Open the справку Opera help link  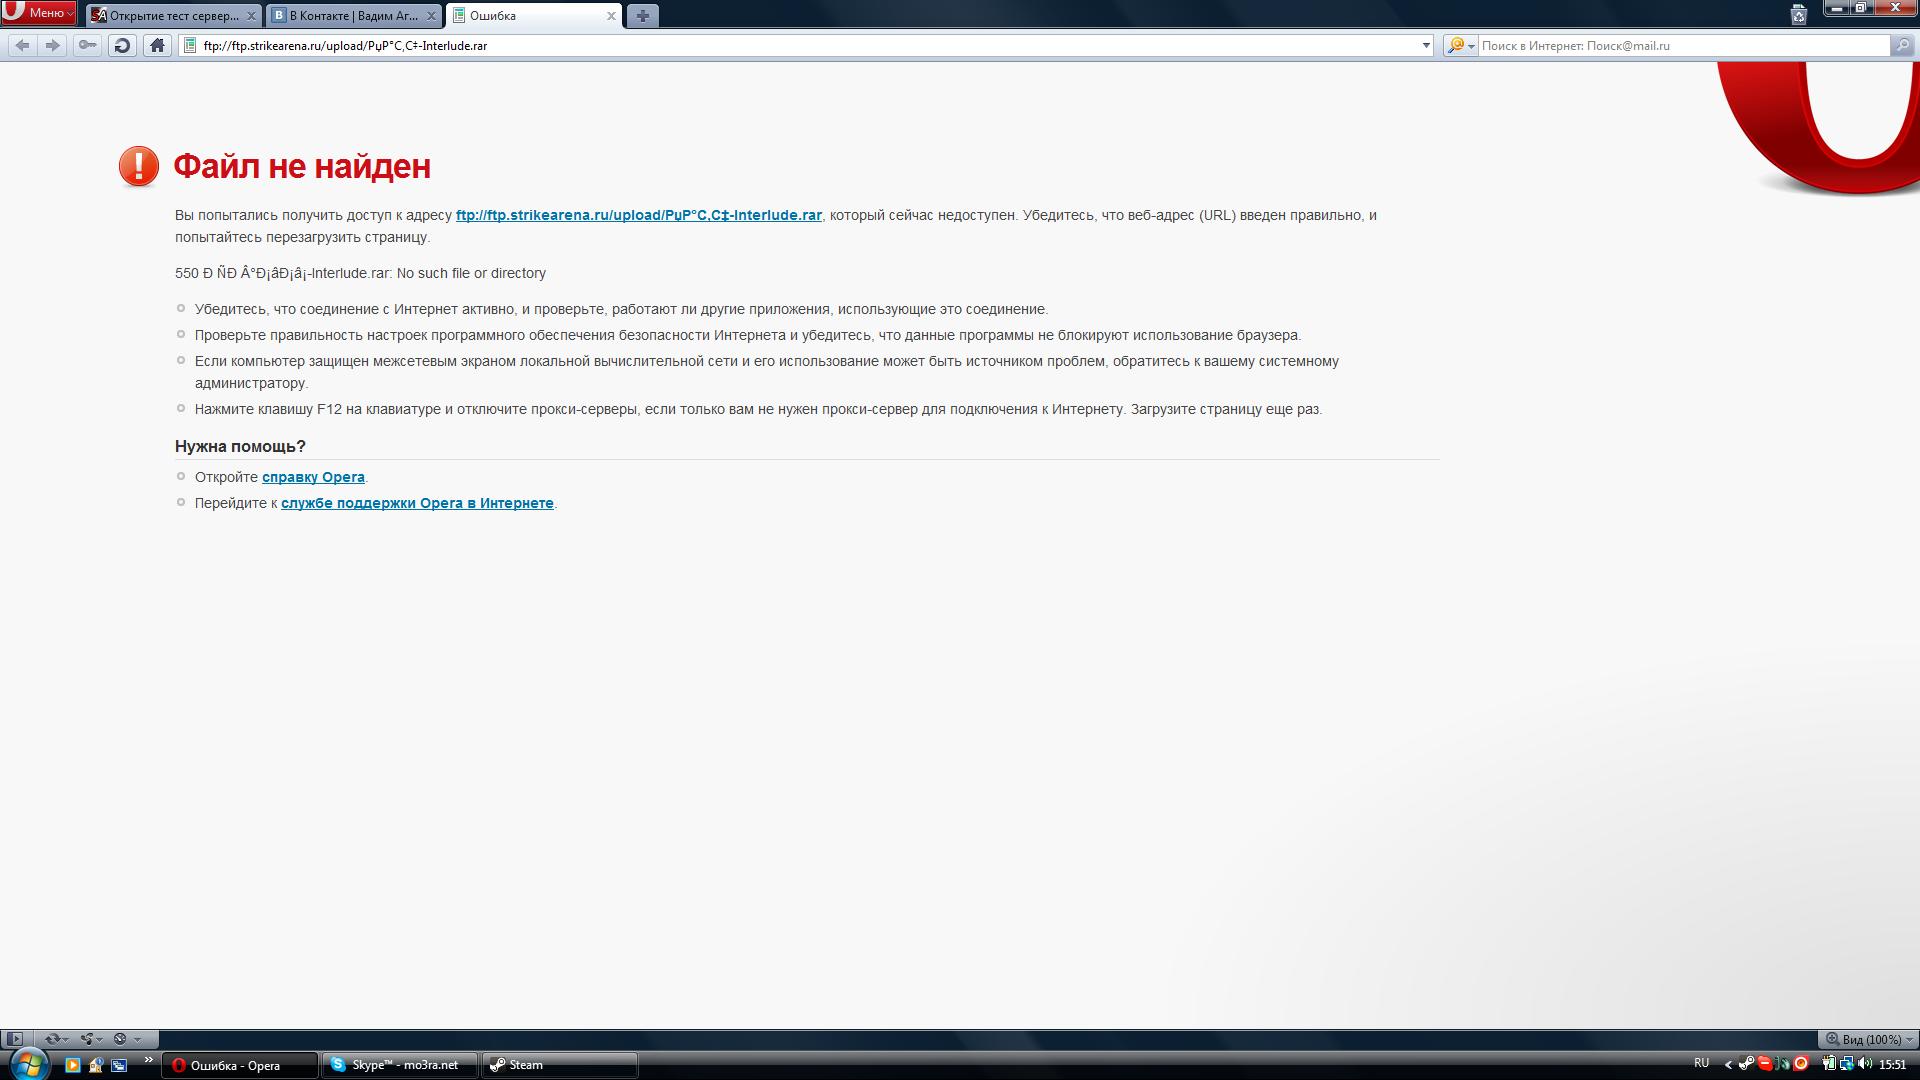pos(313,477)
